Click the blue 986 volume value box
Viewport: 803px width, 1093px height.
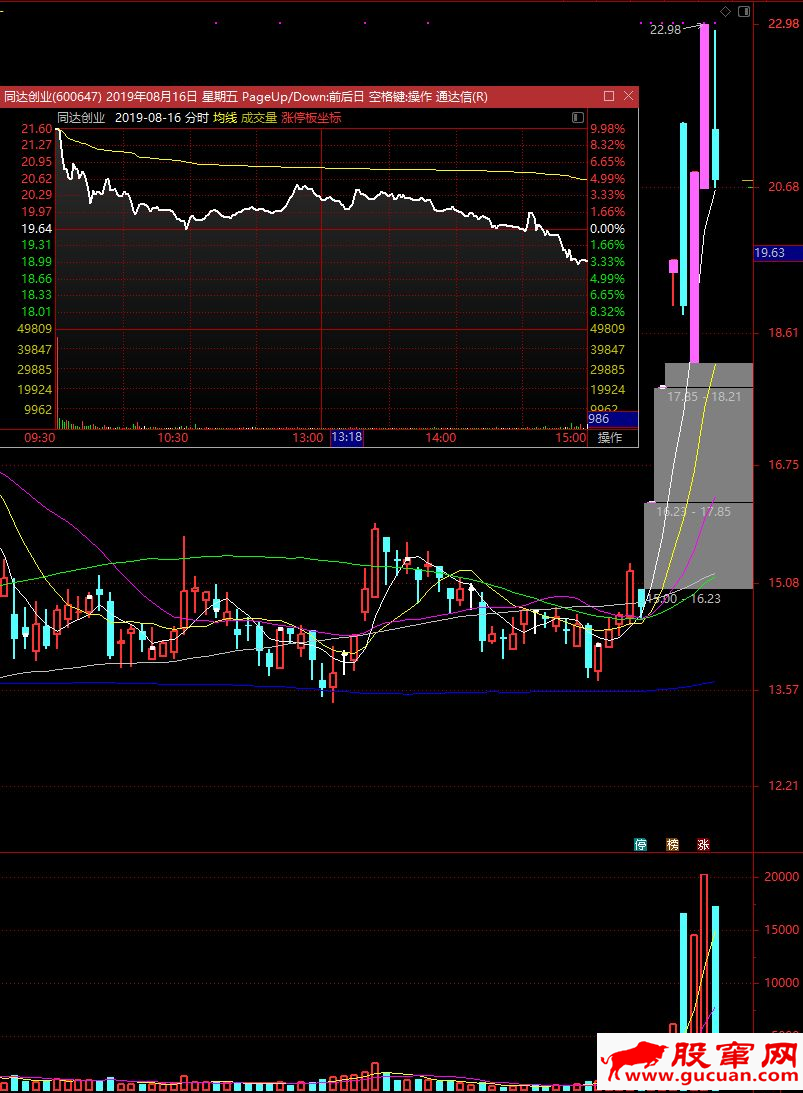[613, 419]
